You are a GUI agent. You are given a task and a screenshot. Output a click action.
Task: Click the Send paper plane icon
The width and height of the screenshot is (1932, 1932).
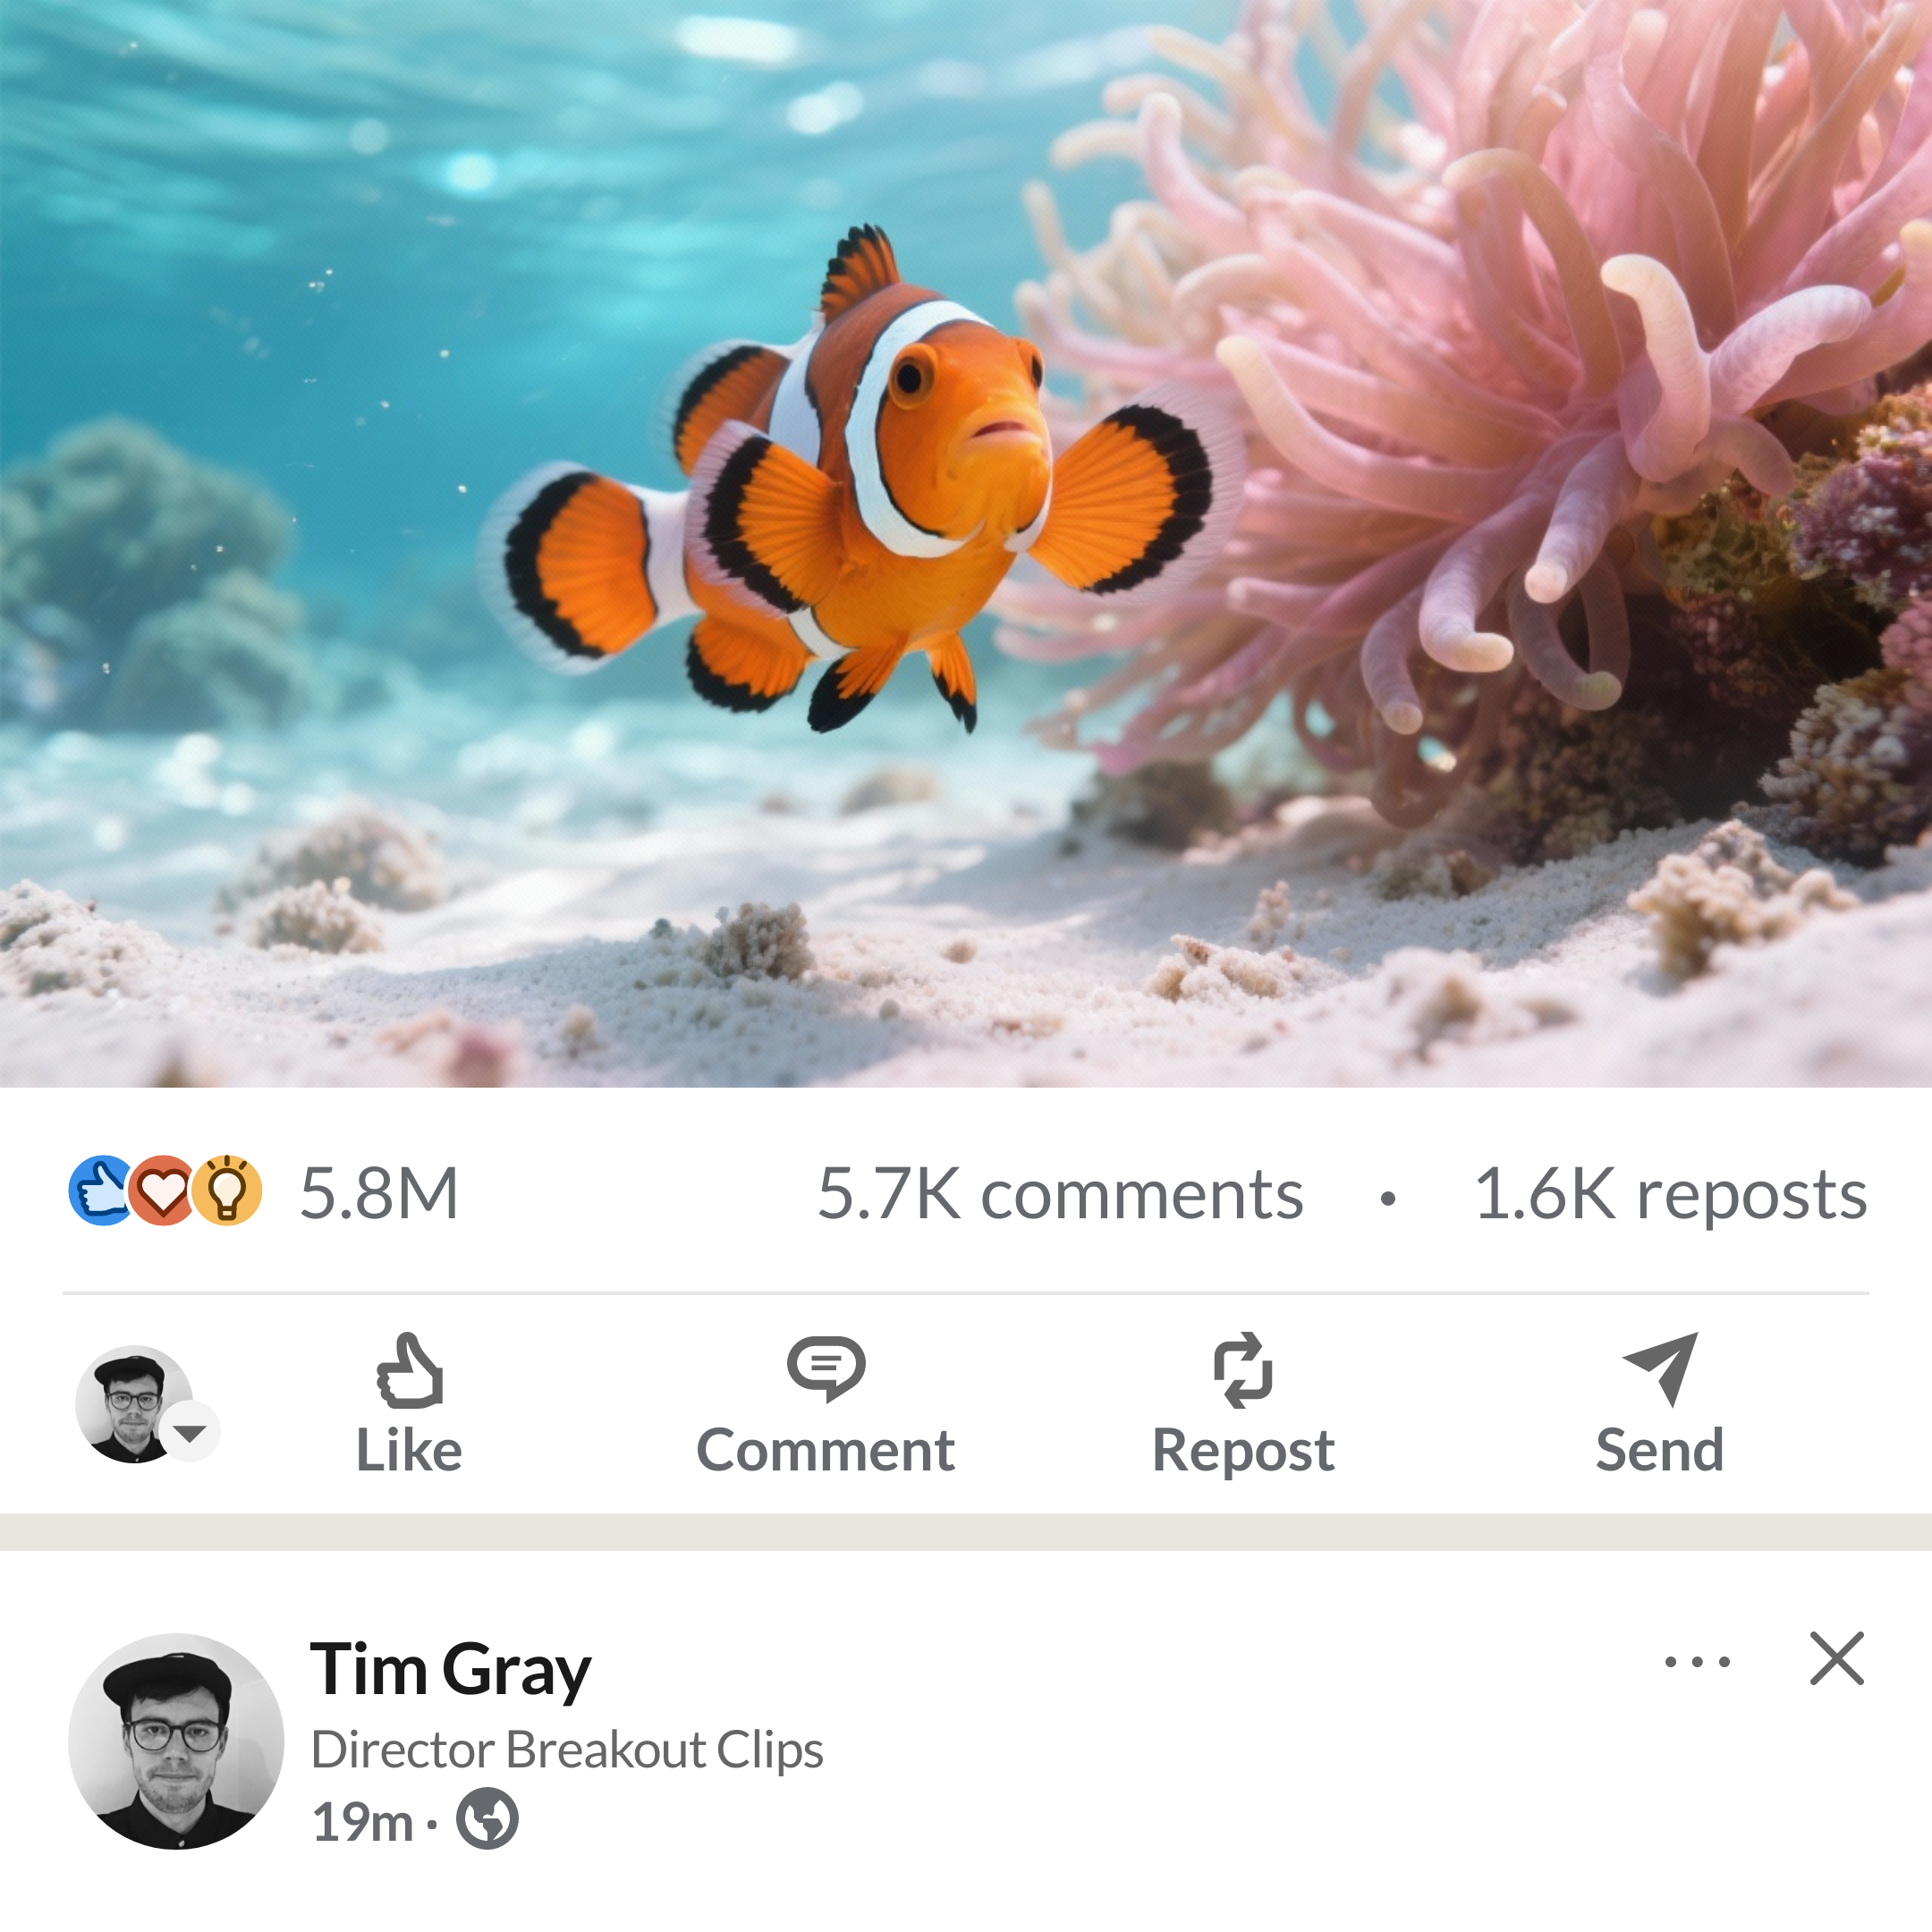[1660, 1368]
